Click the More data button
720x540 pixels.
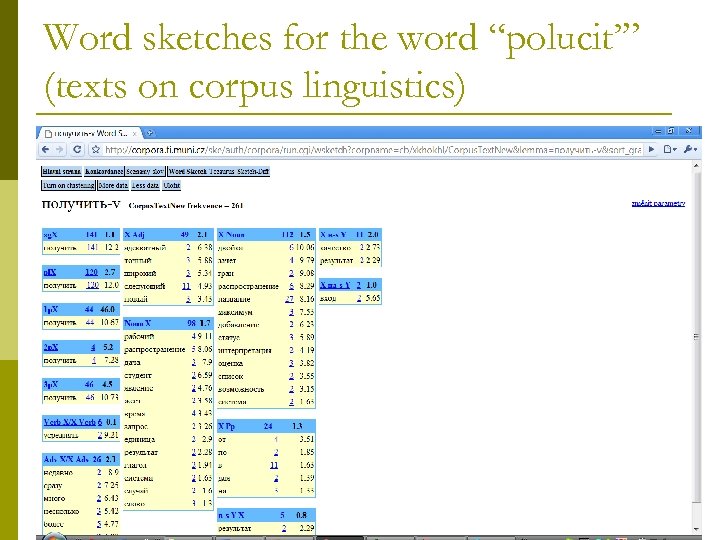pos(113,185)
